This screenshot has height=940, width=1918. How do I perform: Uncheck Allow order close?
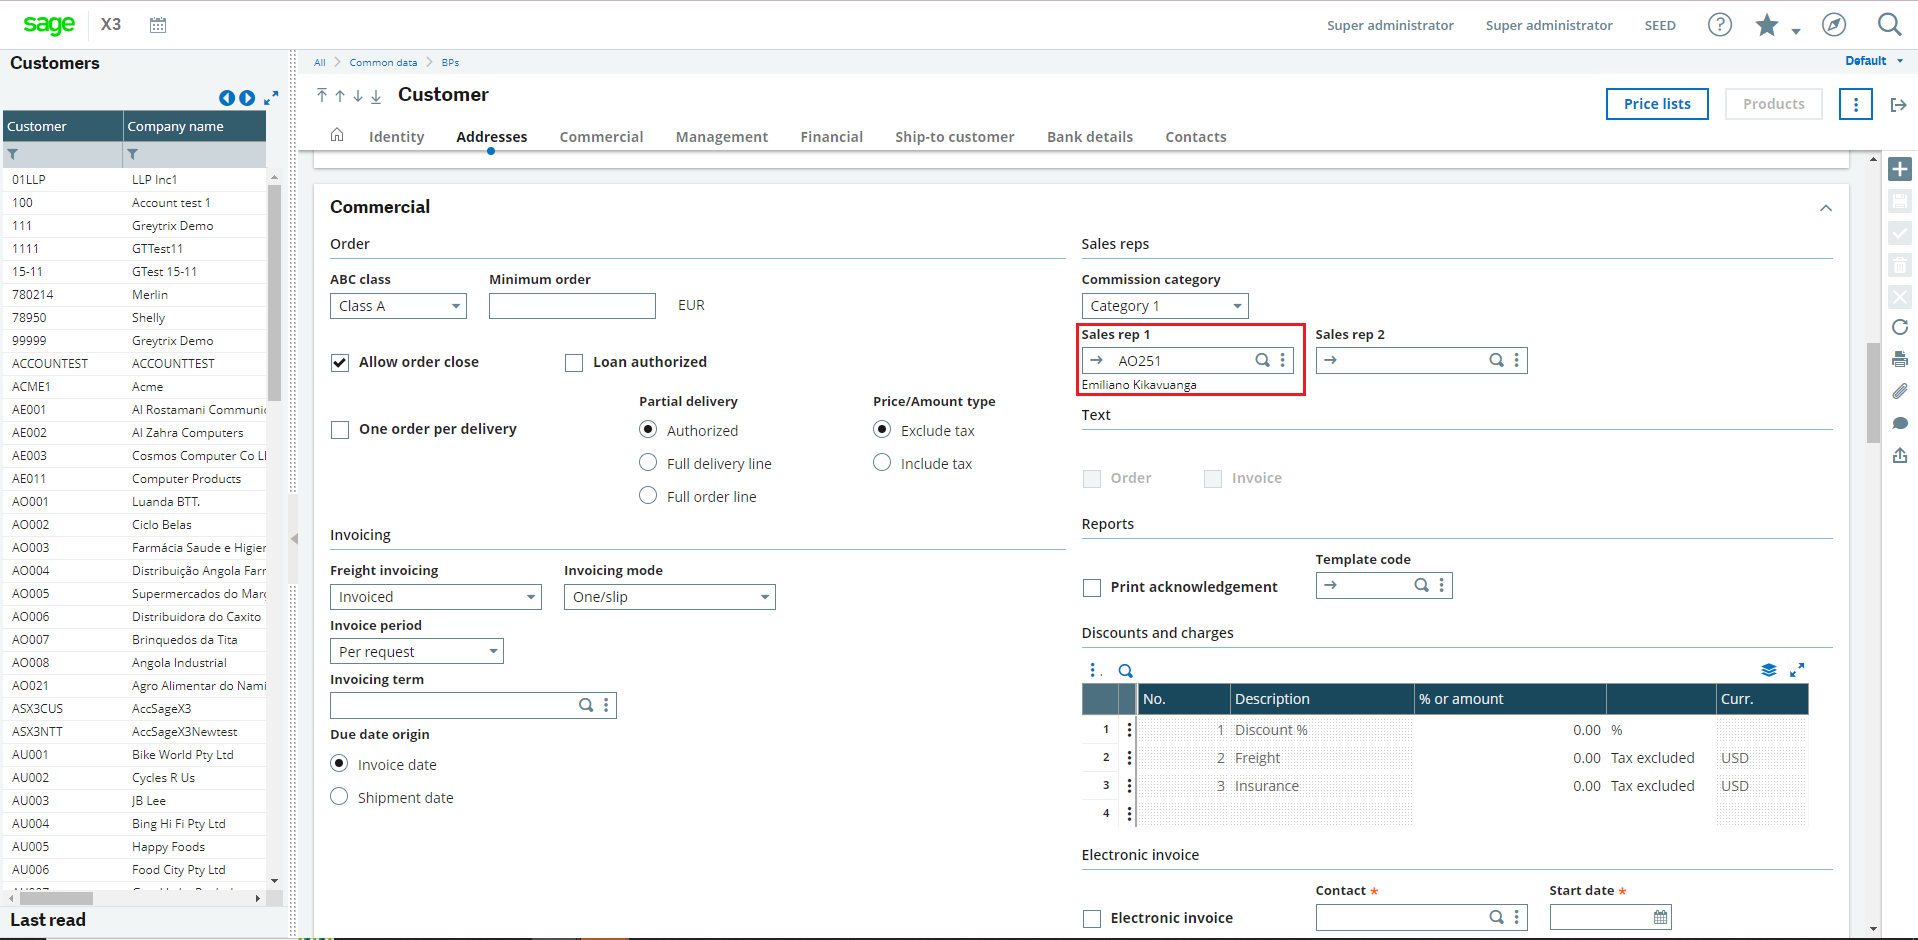coord(340,362)
